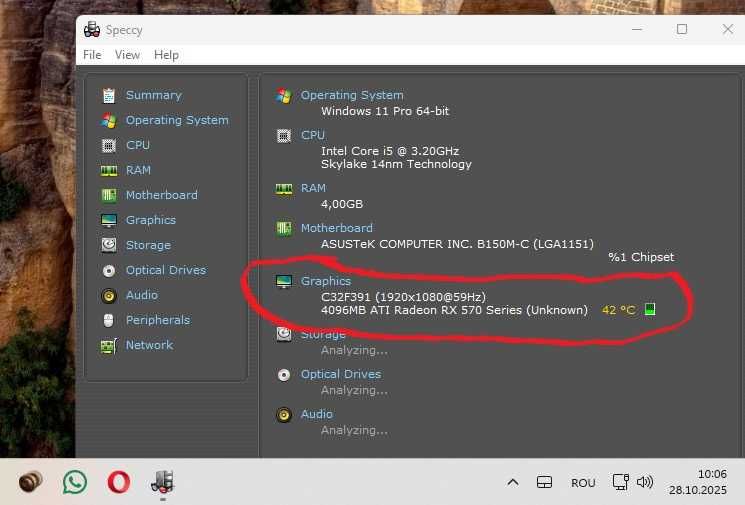Click the green GPU temperature indicator icon
The height and width of the screenshot is (505, 745).
(650, 309)
